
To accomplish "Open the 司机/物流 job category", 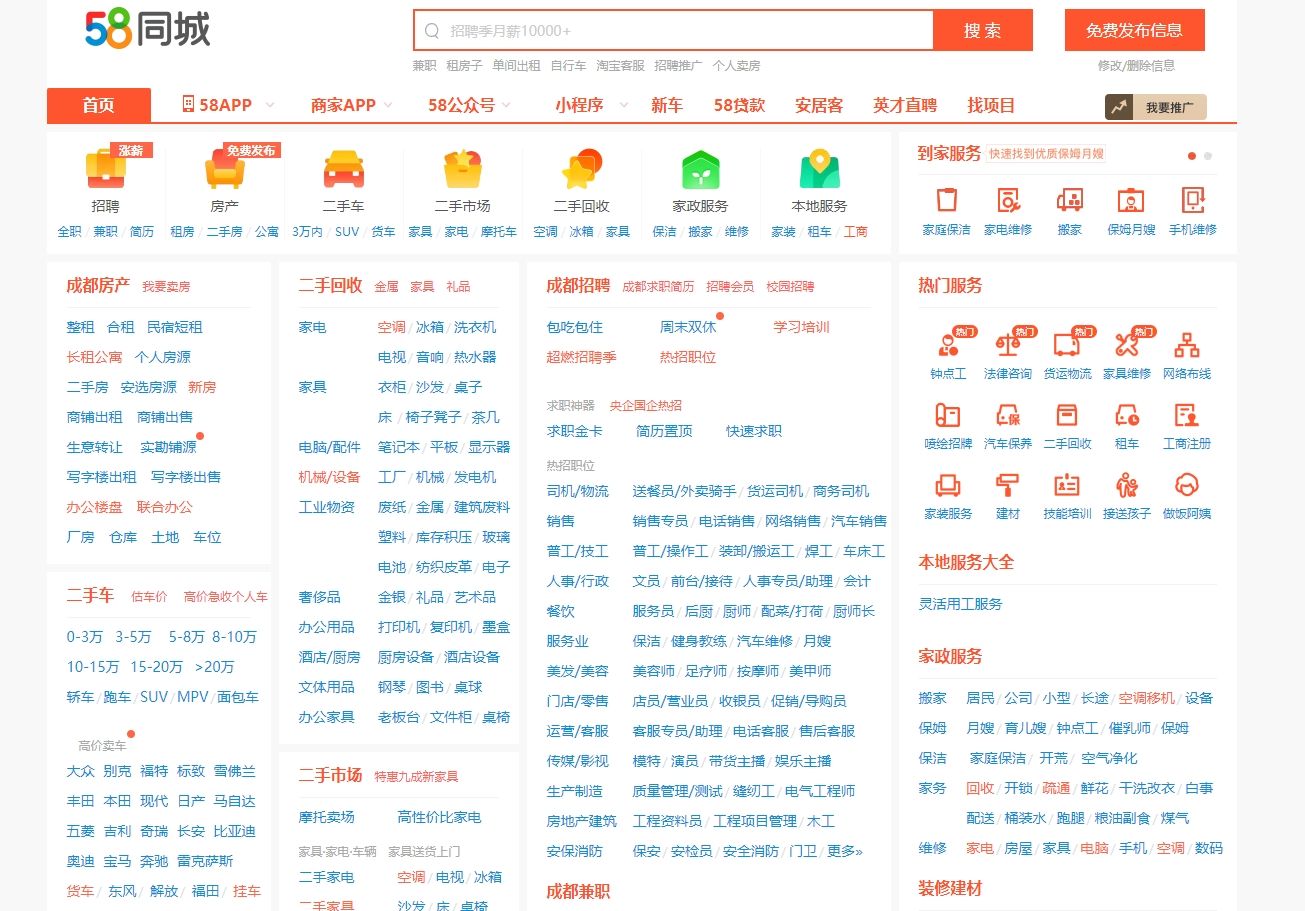I will (577, 491).
